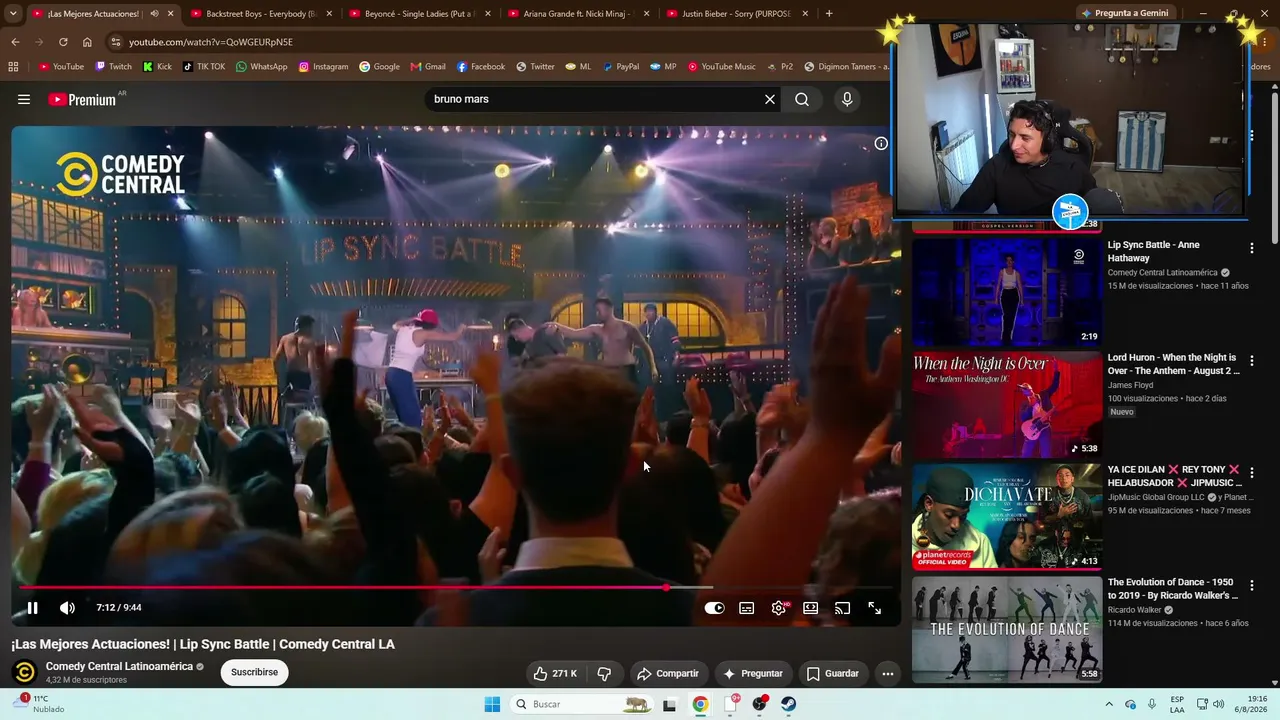Open options for YA ICE DILAN video
The height and width of the screenshot is (720, 1280).
coord(1251,472)
